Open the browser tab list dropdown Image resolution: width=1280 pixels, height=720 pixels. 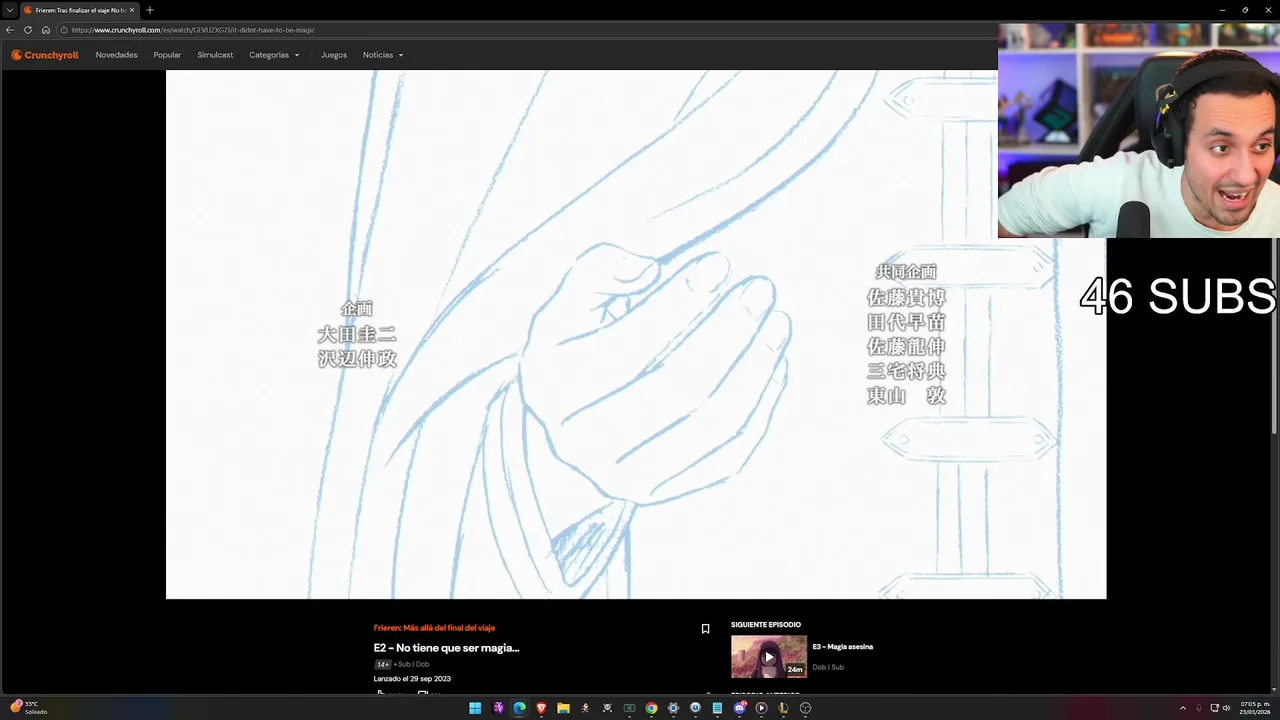coord(10,10)
